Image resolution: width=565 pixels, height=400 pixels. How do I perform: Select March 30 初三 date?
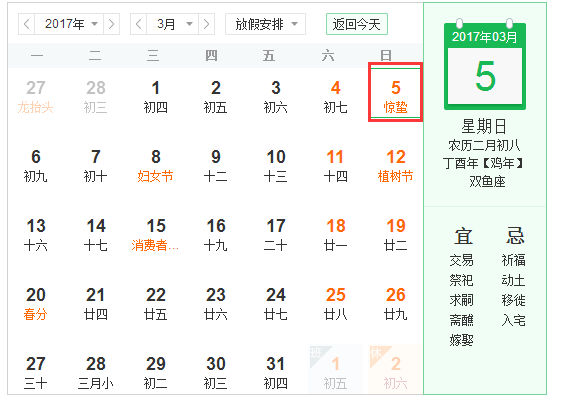click(215, 373)
